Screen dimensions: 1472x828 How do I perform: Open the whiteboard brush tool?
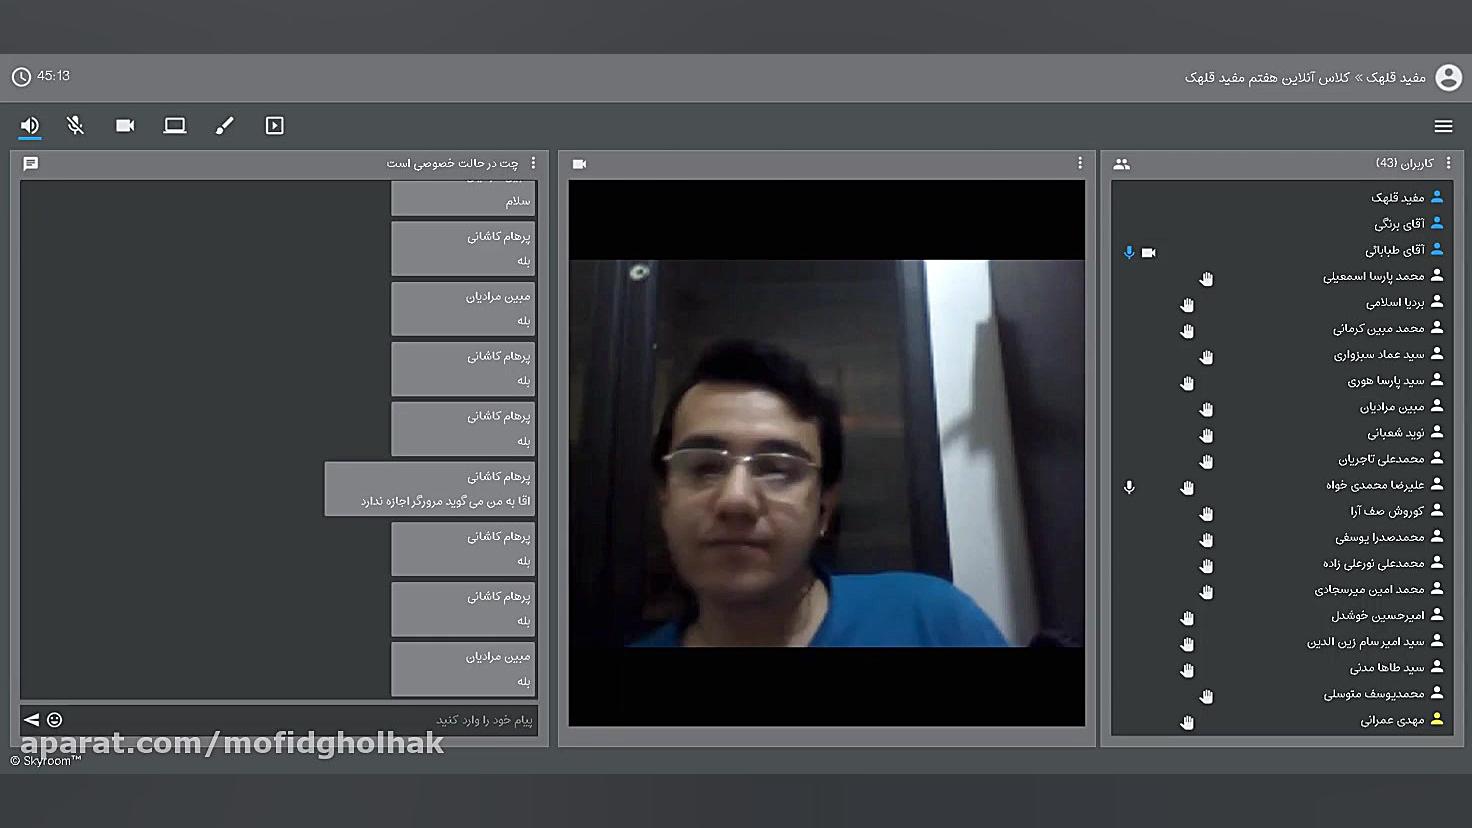point(225,126)
